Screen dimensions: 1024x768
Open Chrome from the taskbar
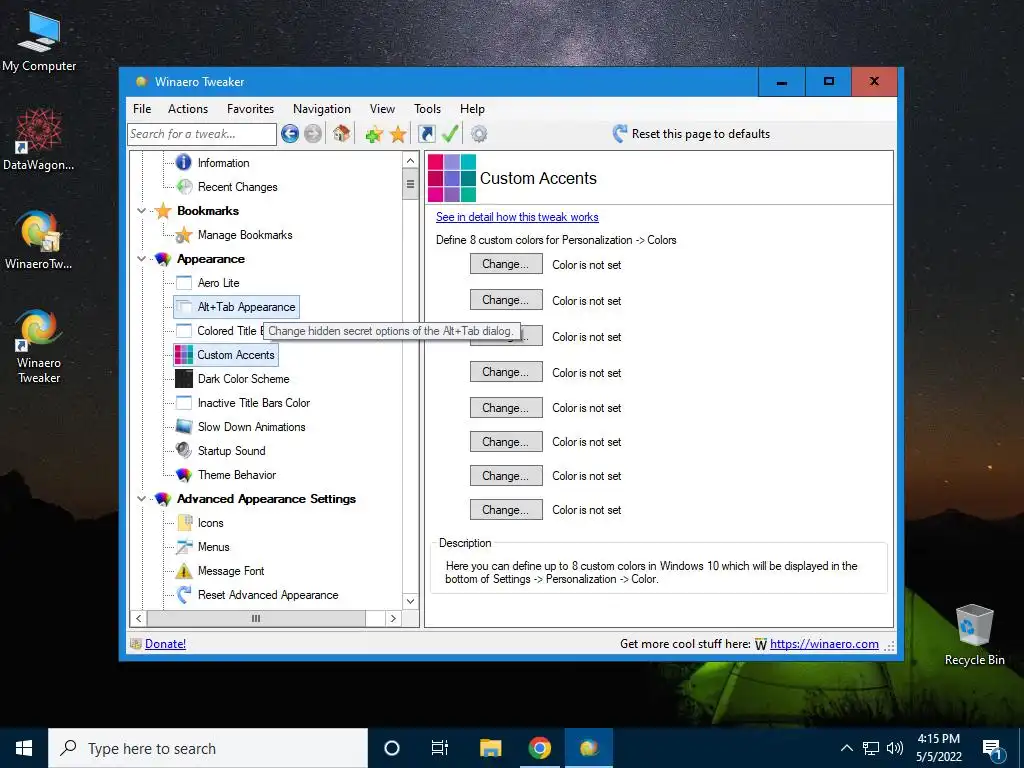pyautogui.click(x=539, y=748)
